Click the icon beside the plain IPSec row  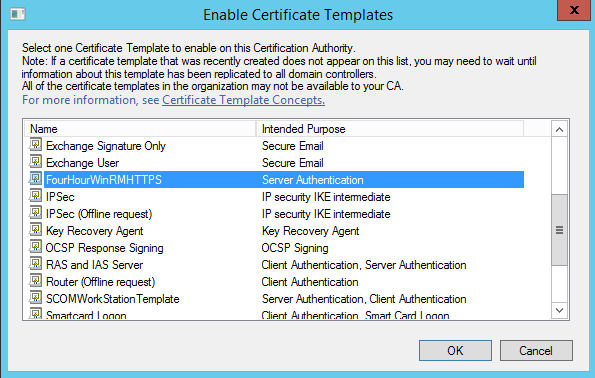click(x=36, y=196)
